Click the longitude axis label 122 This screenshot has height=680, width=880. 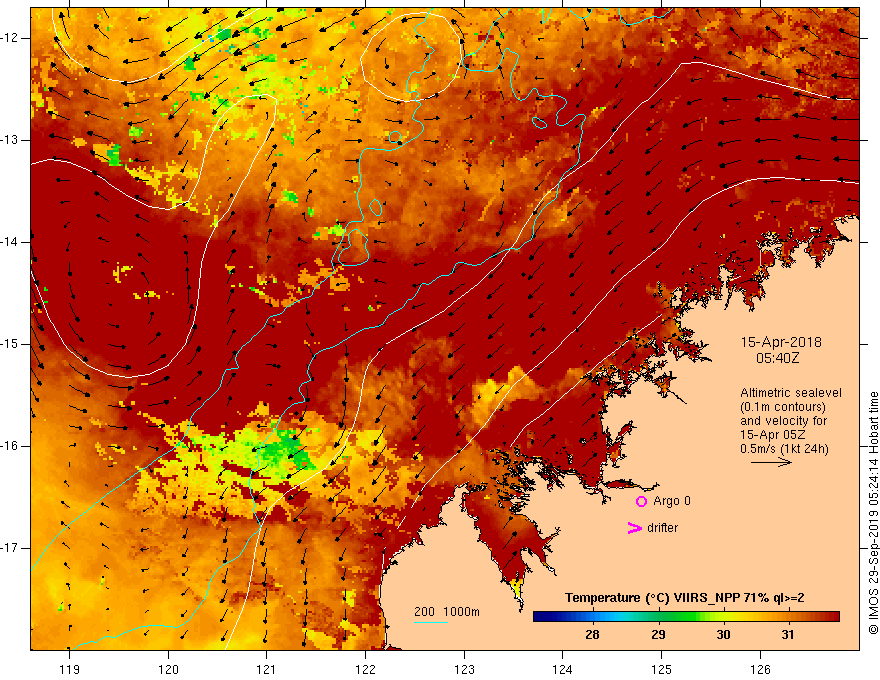click(365, 669)
